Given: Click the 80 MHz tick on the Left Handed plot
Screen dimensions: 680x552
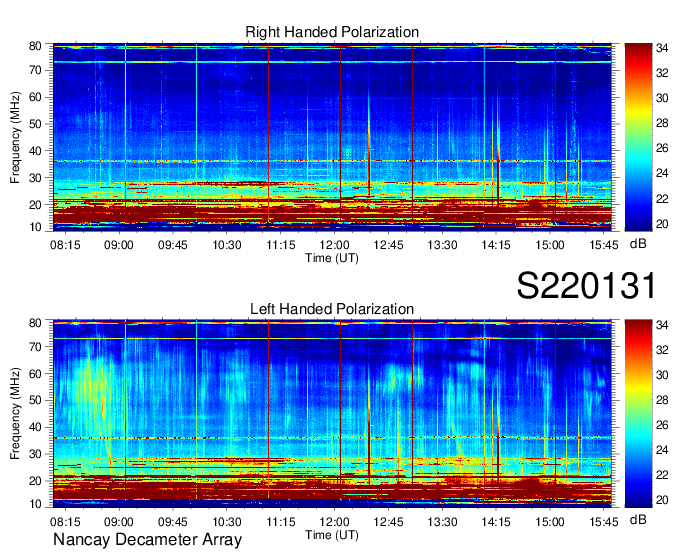Looking at the screenshot, I should pyautogui.click(x=36, y=323).
